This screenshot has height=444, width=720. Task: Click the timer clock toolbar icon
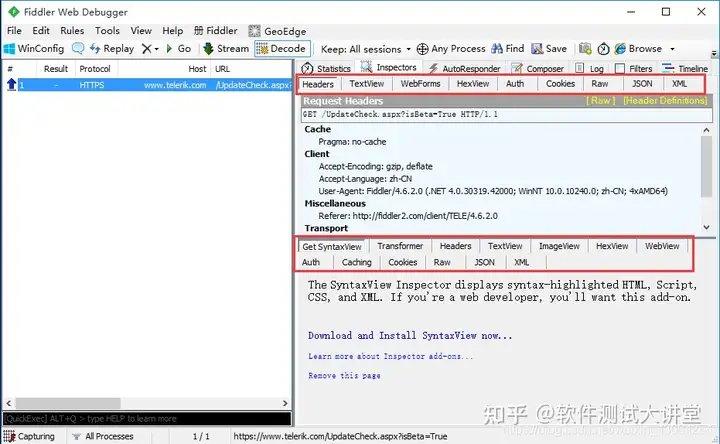pos(603,49)
